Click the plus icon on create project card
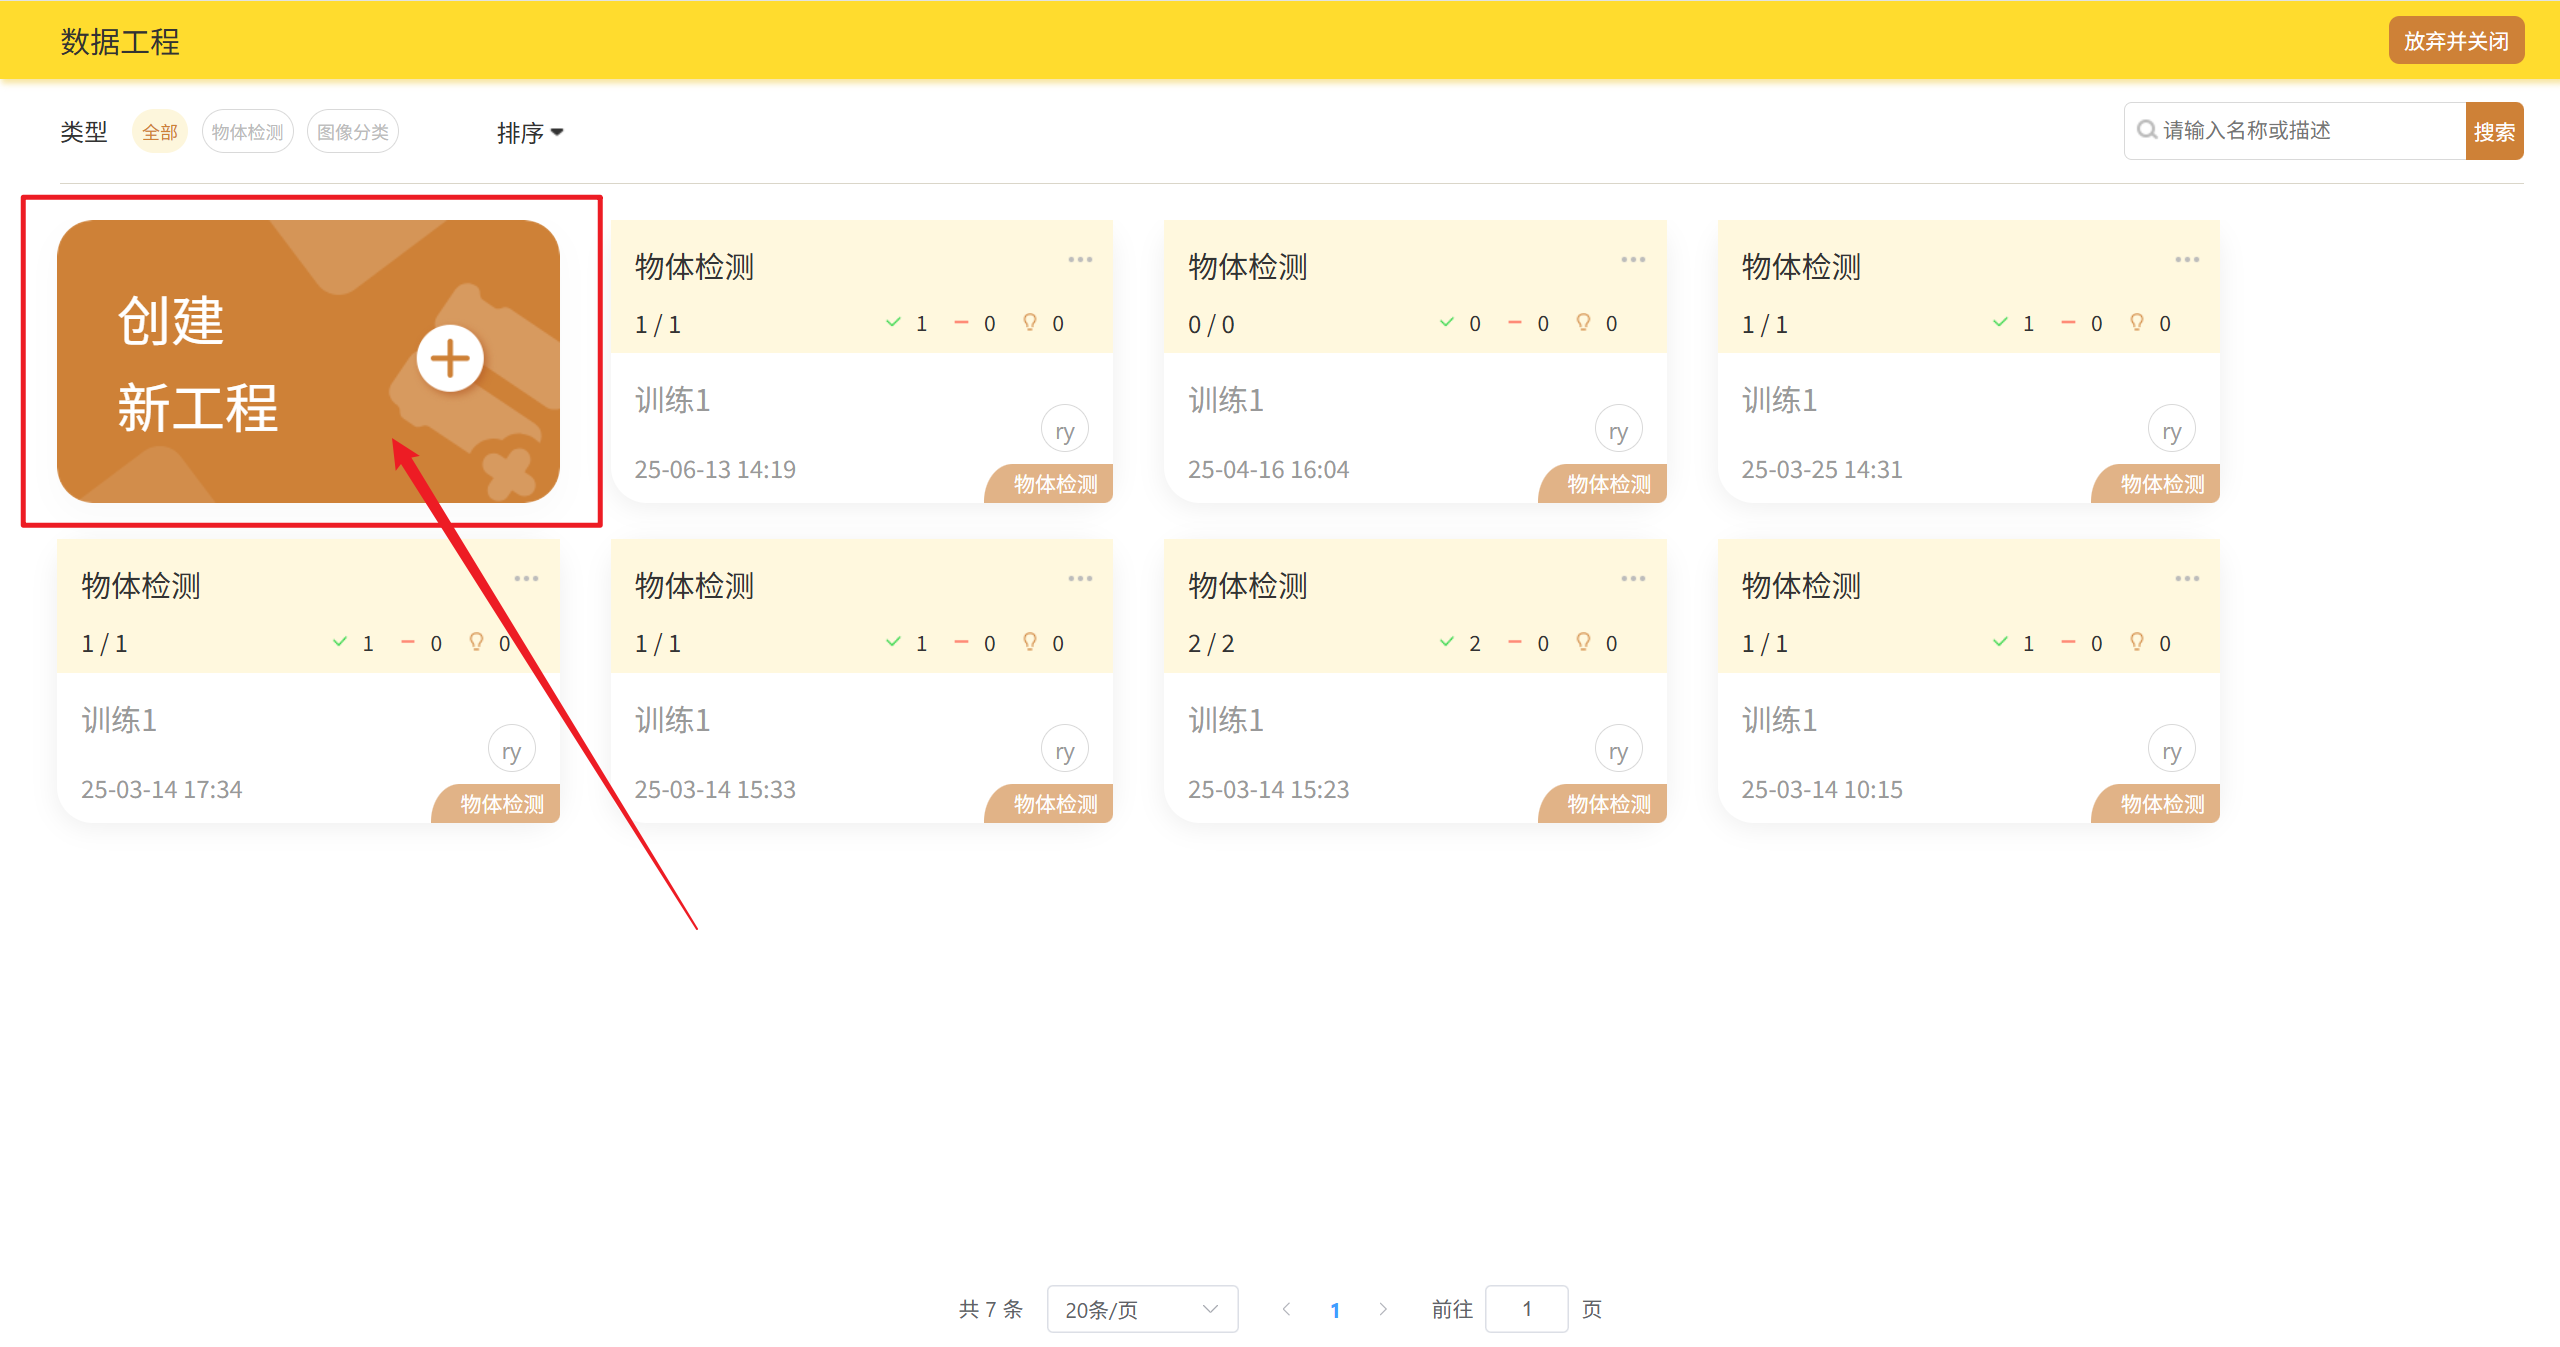 pyautogui.click(x=450, y=359)
